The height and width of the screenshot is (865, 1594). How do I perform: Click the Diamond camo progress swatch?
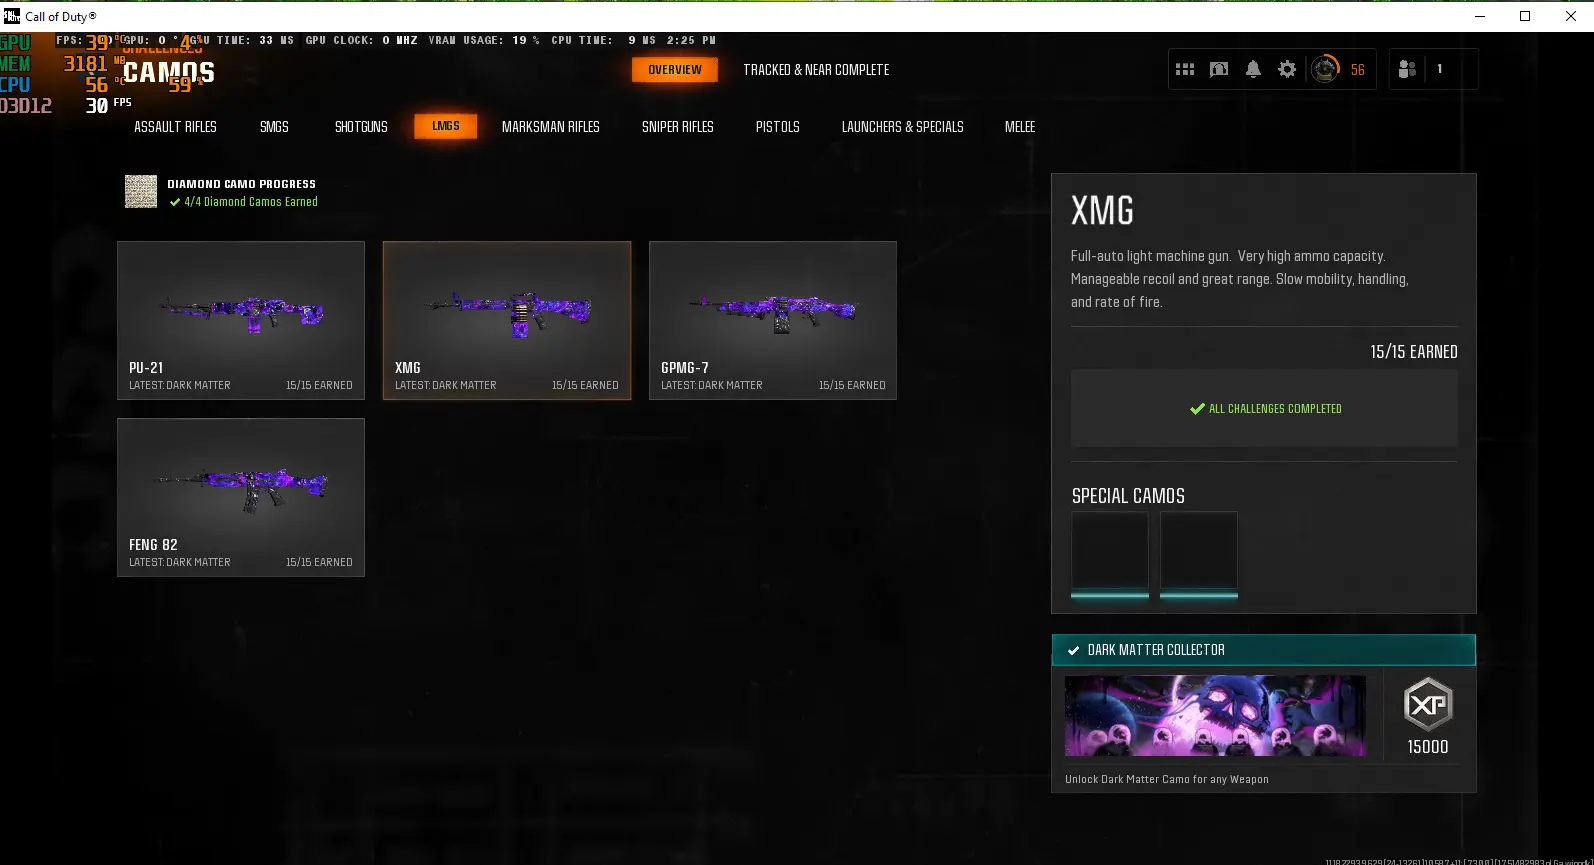pos(141,191)
